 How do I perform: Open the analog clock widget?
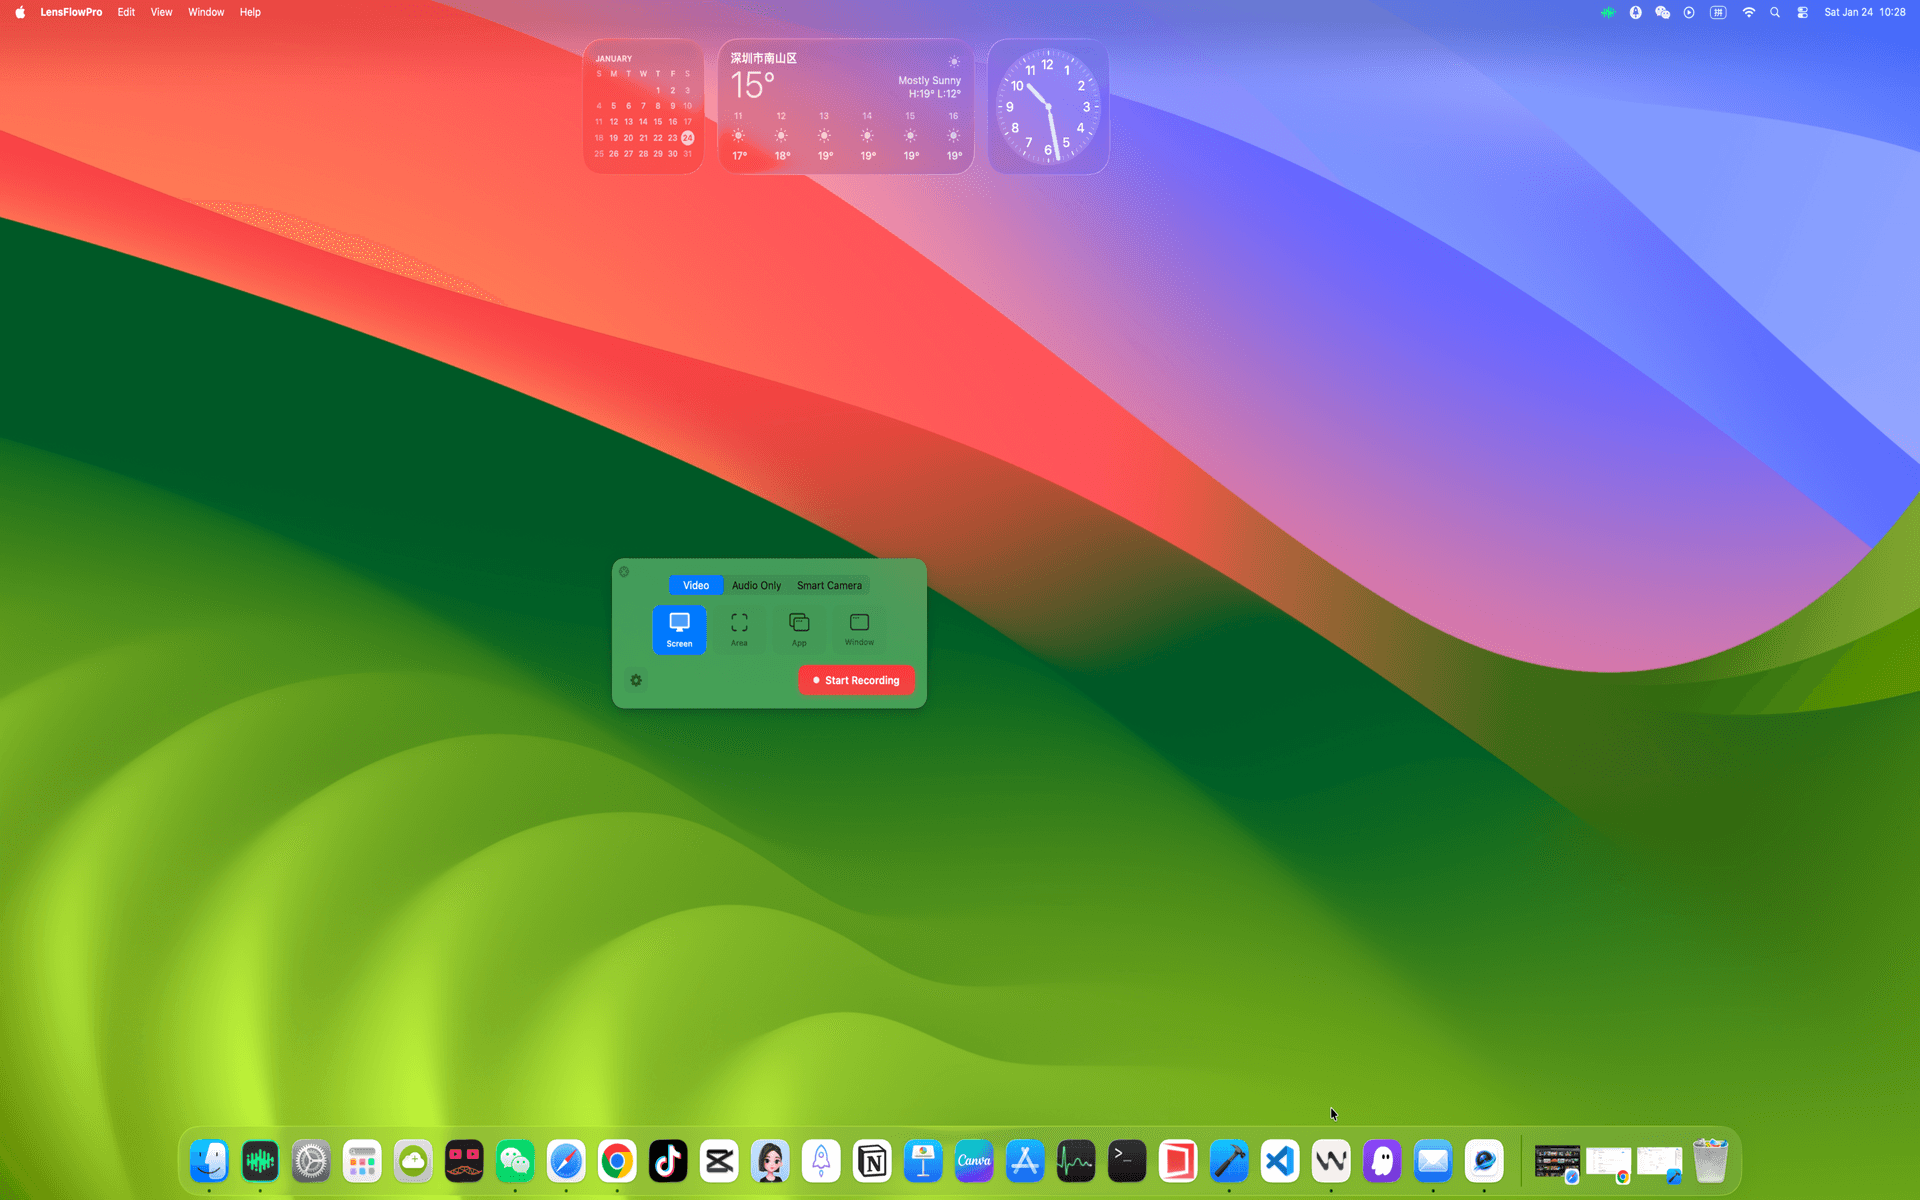(x=1048, y=107)
